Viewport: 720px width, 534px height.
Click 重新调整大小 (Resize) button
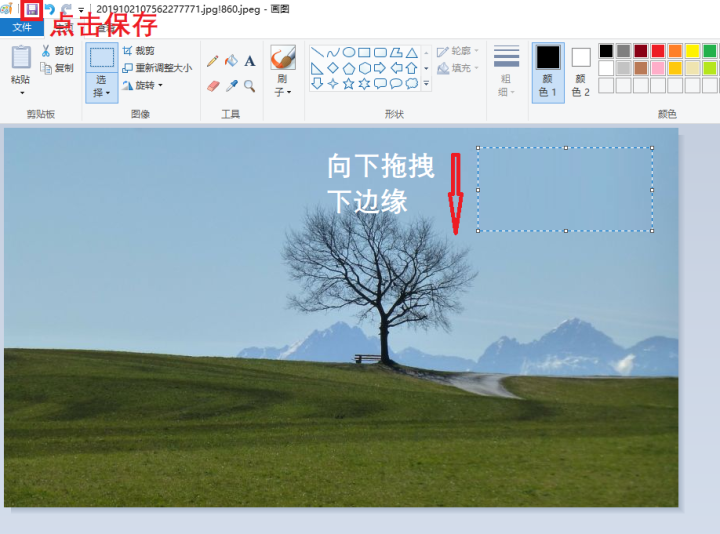tap(157, 68)
